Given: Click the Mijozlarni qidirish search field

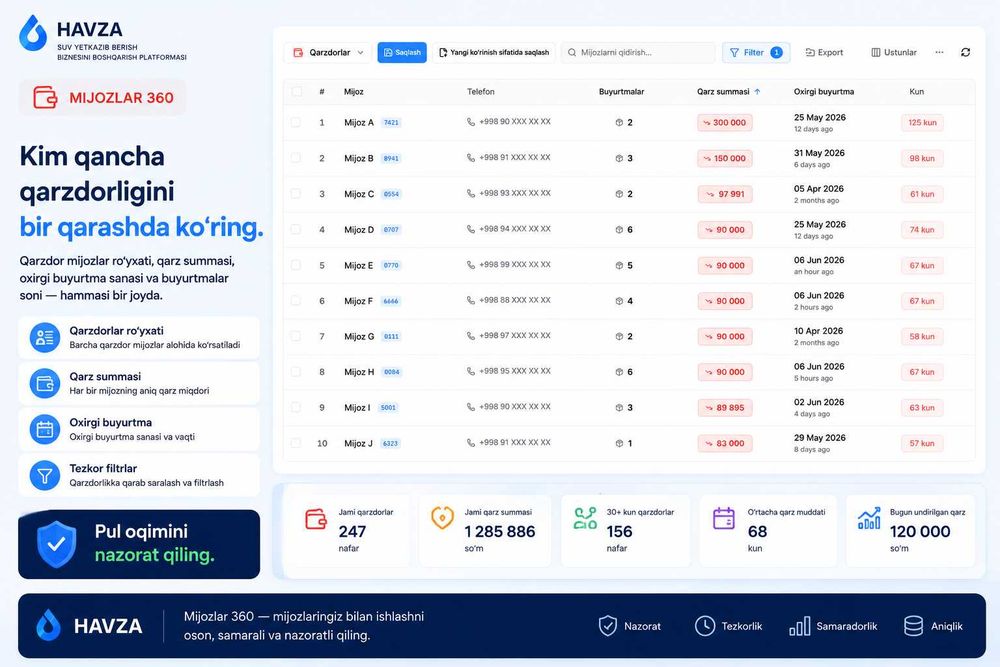Looking at the screenshot, I should point(638,52).
